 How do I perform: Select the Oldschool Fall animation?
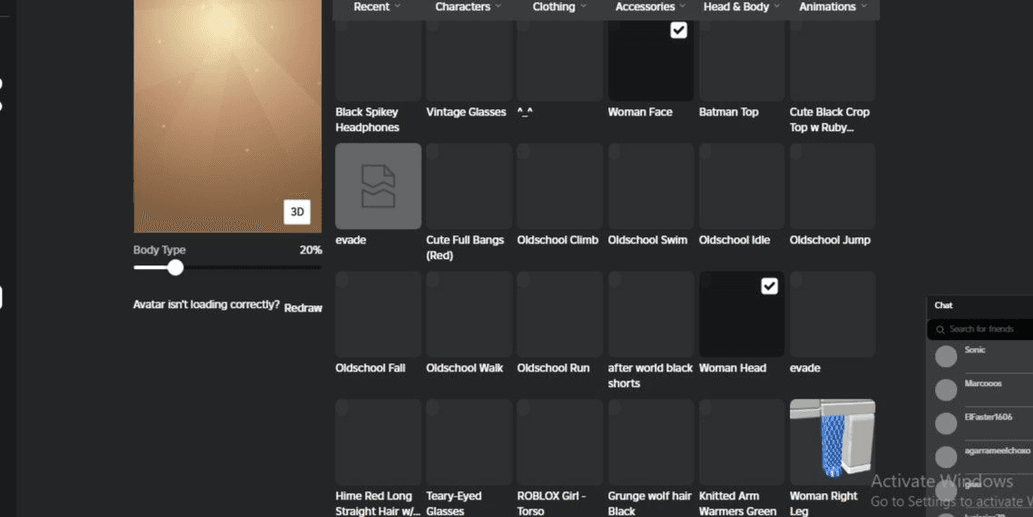click(378, 314)
